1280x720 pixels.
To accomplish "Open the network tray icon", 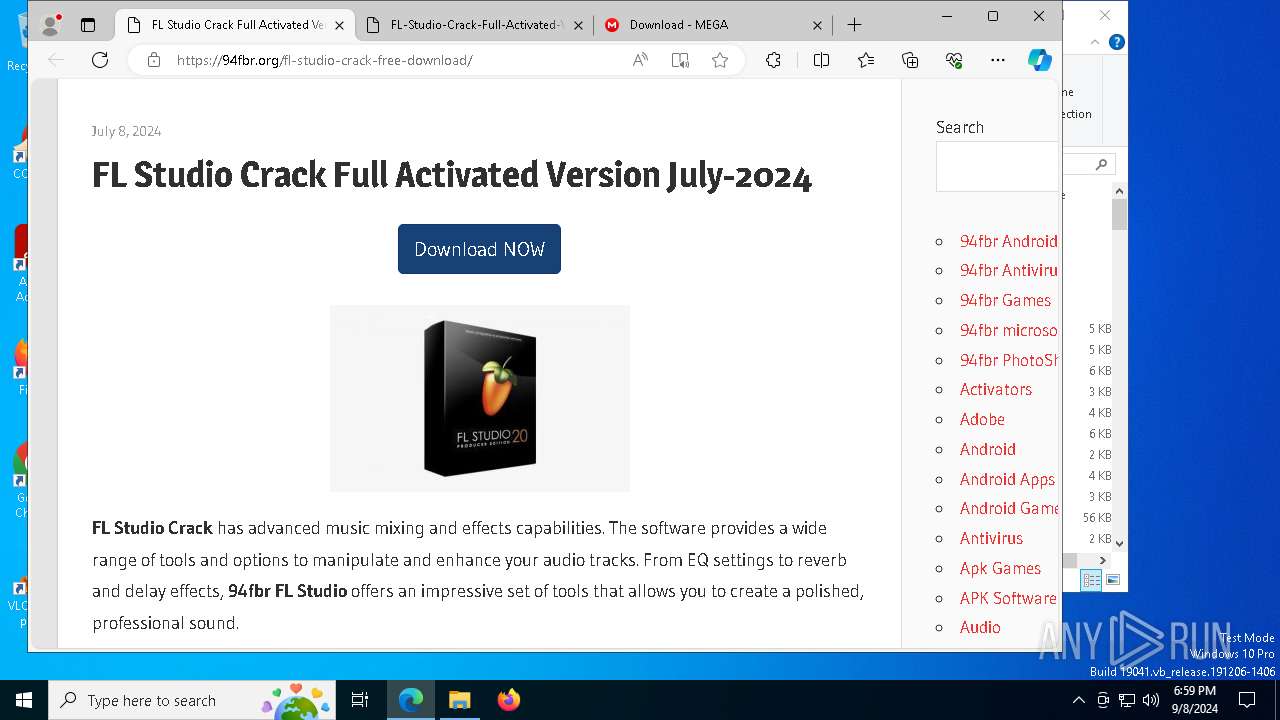I will coord(1127,700).
